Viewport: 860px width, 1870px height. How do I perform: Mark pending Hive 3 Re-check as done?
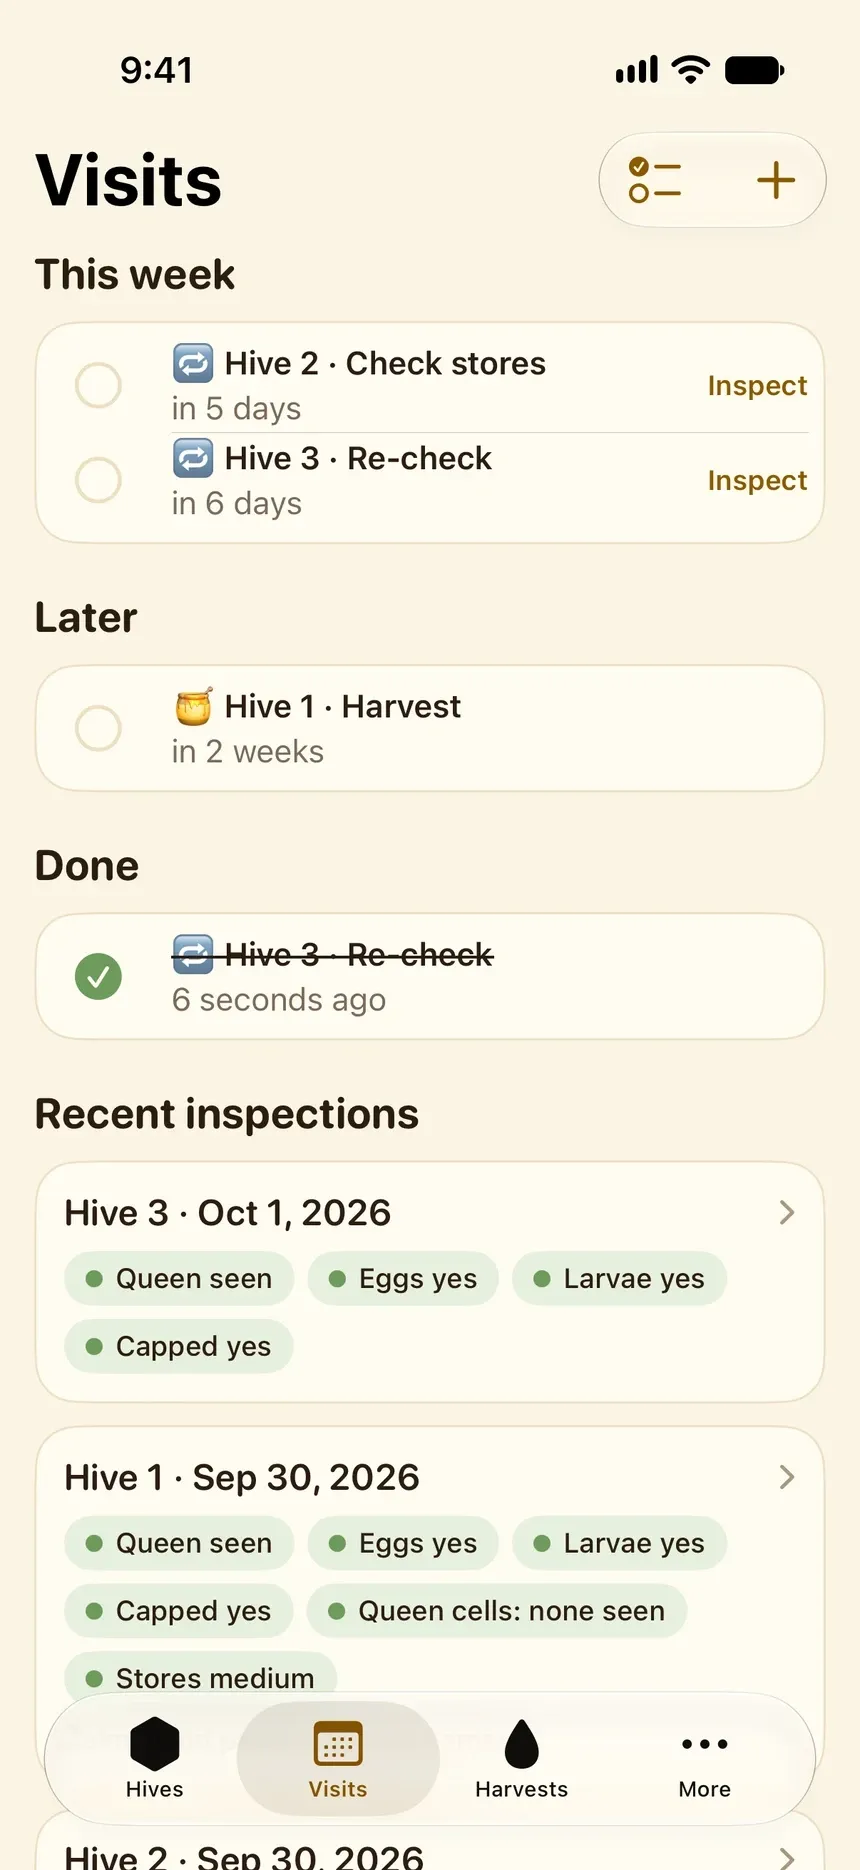[x=98, y=480]
